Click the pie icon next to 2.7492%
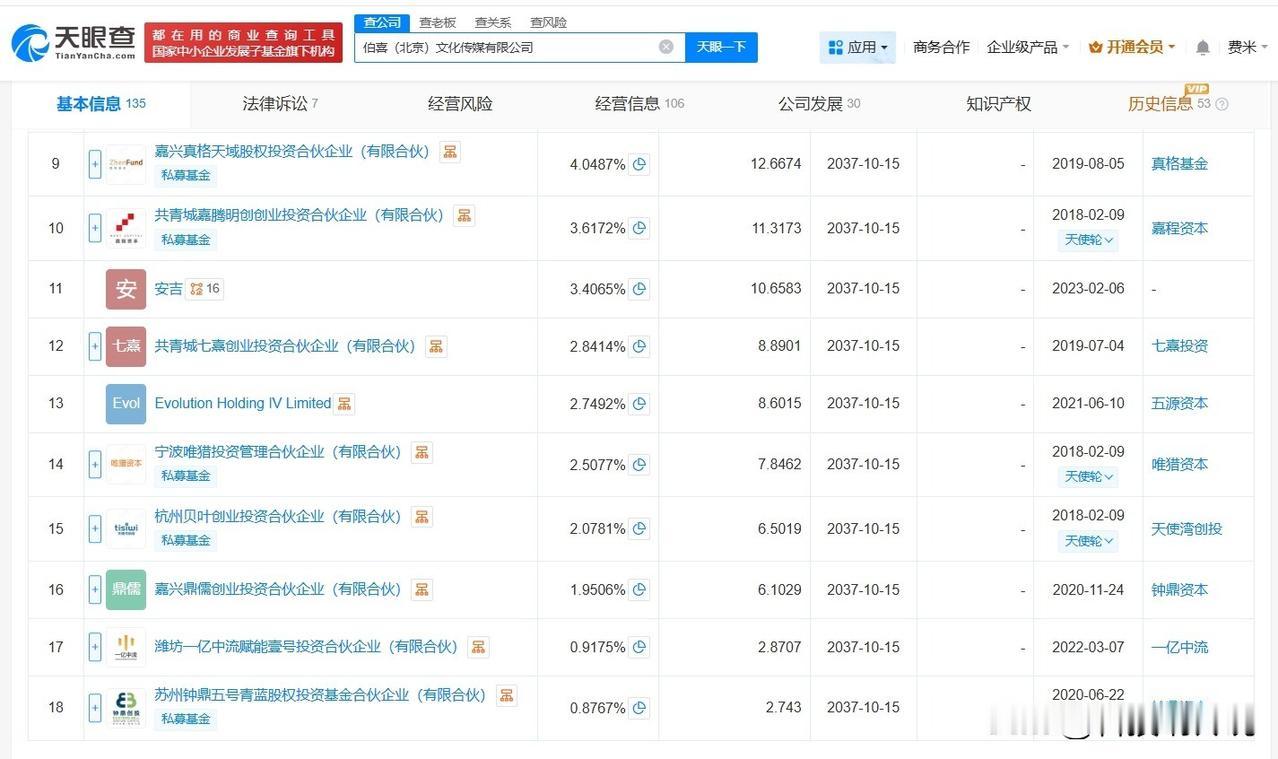The image size is (1278, 759). (639, 404)
